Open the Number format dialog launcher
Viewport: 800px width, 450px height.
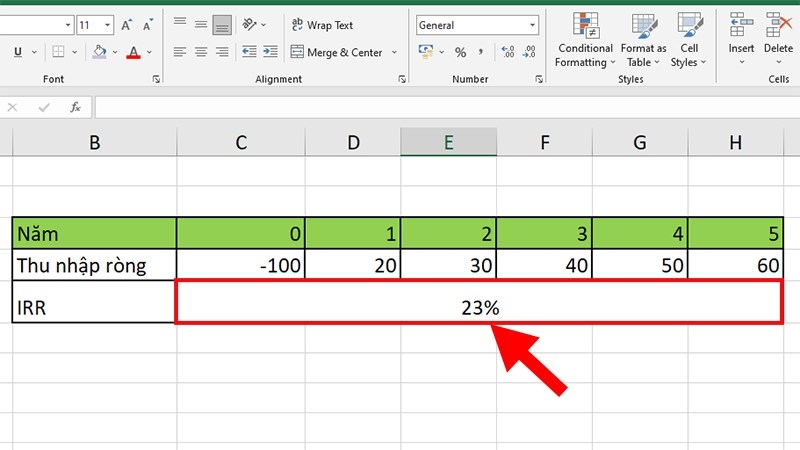pos(539,79)
